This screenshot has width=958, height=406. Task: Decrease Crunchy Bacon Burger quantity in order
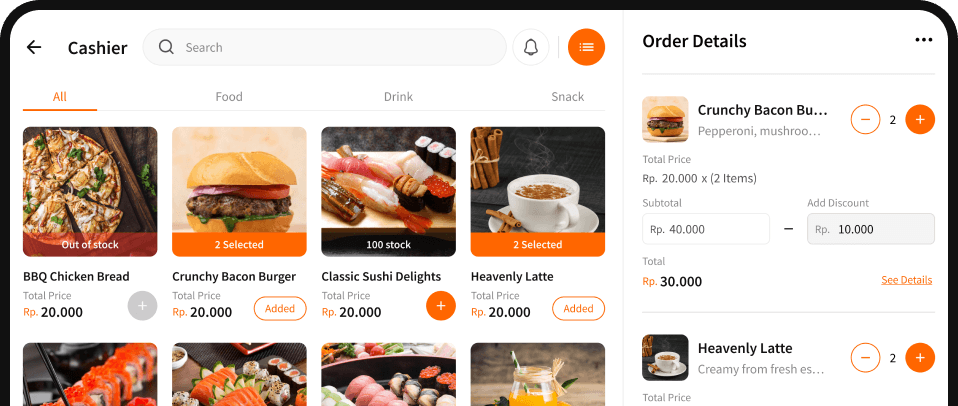point(865,120)
